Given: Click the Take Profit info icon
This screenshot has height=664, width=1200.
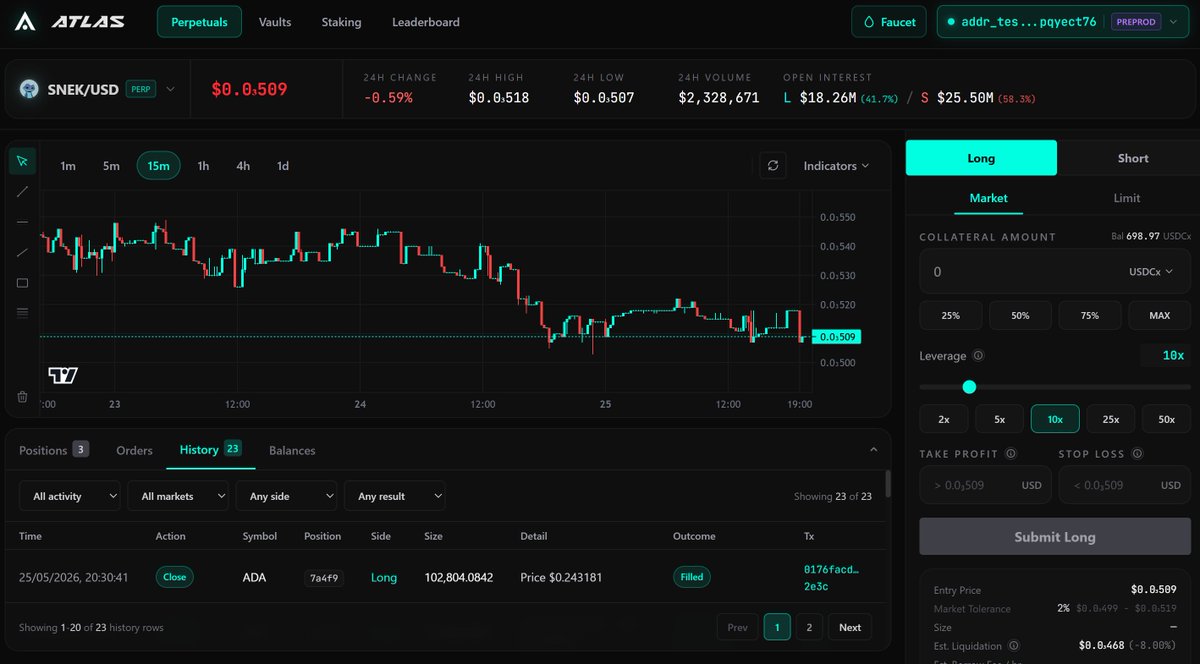Looking at the screenshot, I should pyautogui.click(x=1011, y=454).
